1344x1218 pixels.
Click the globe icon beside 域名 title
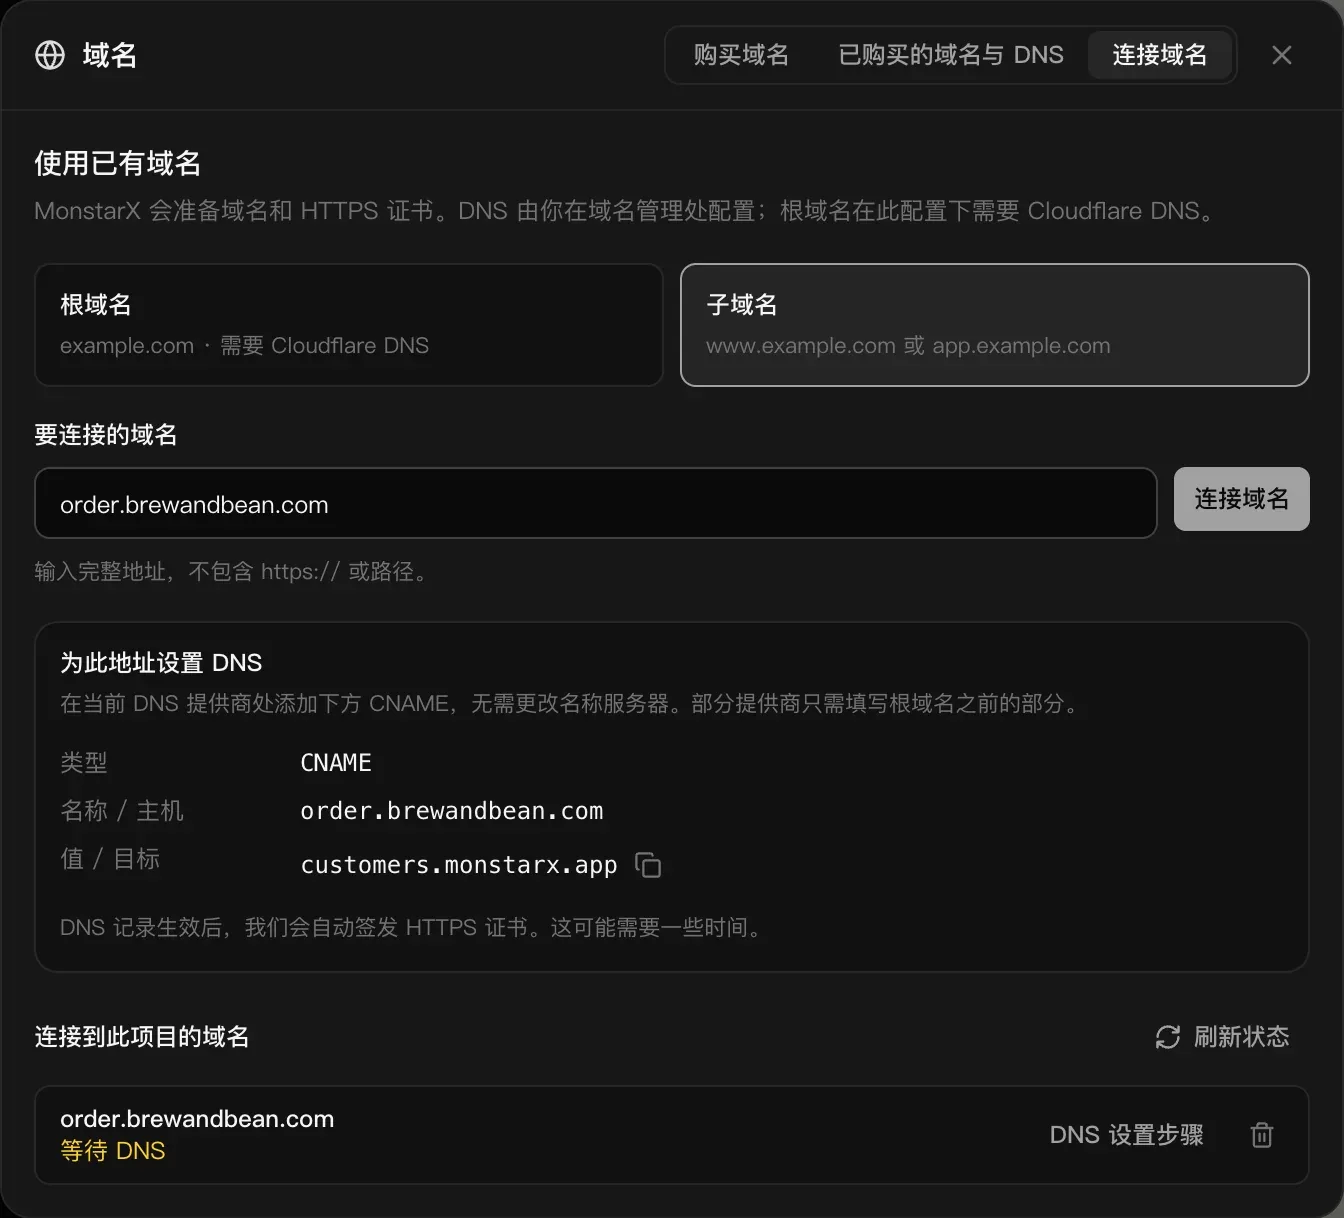50,55
